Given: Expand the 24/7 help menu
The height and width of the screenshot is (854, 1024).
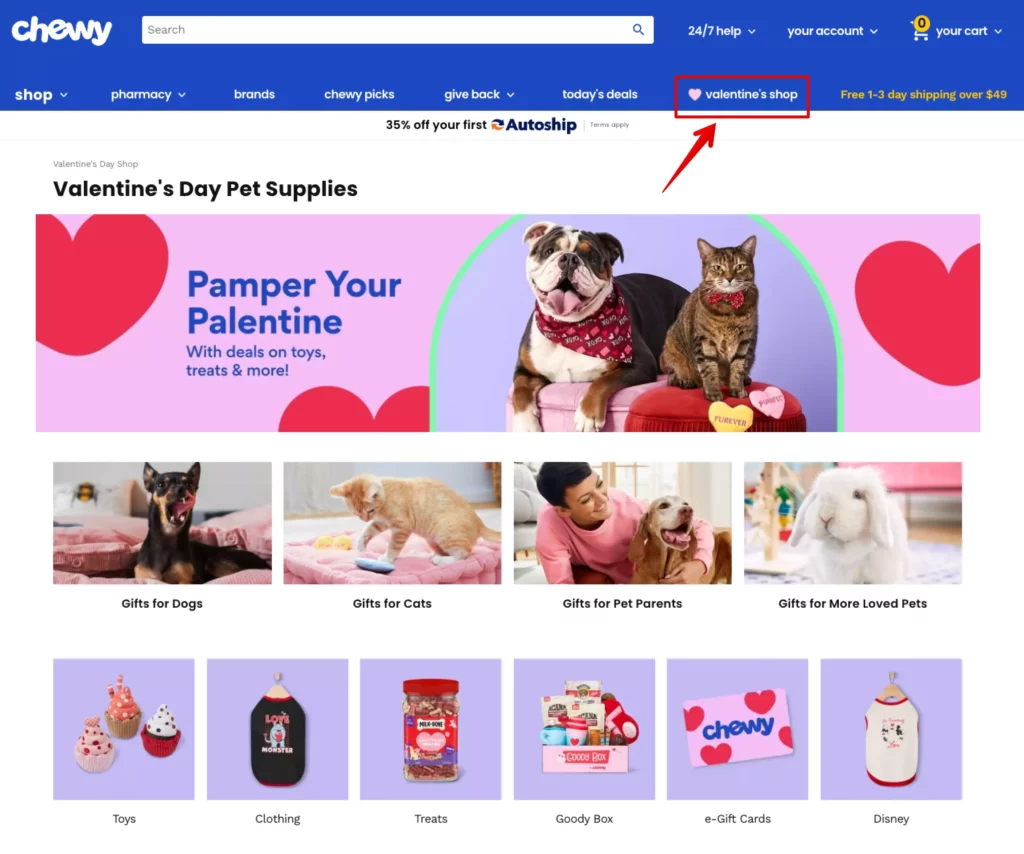Looking at the screenshot, I should tap(722, 31).
